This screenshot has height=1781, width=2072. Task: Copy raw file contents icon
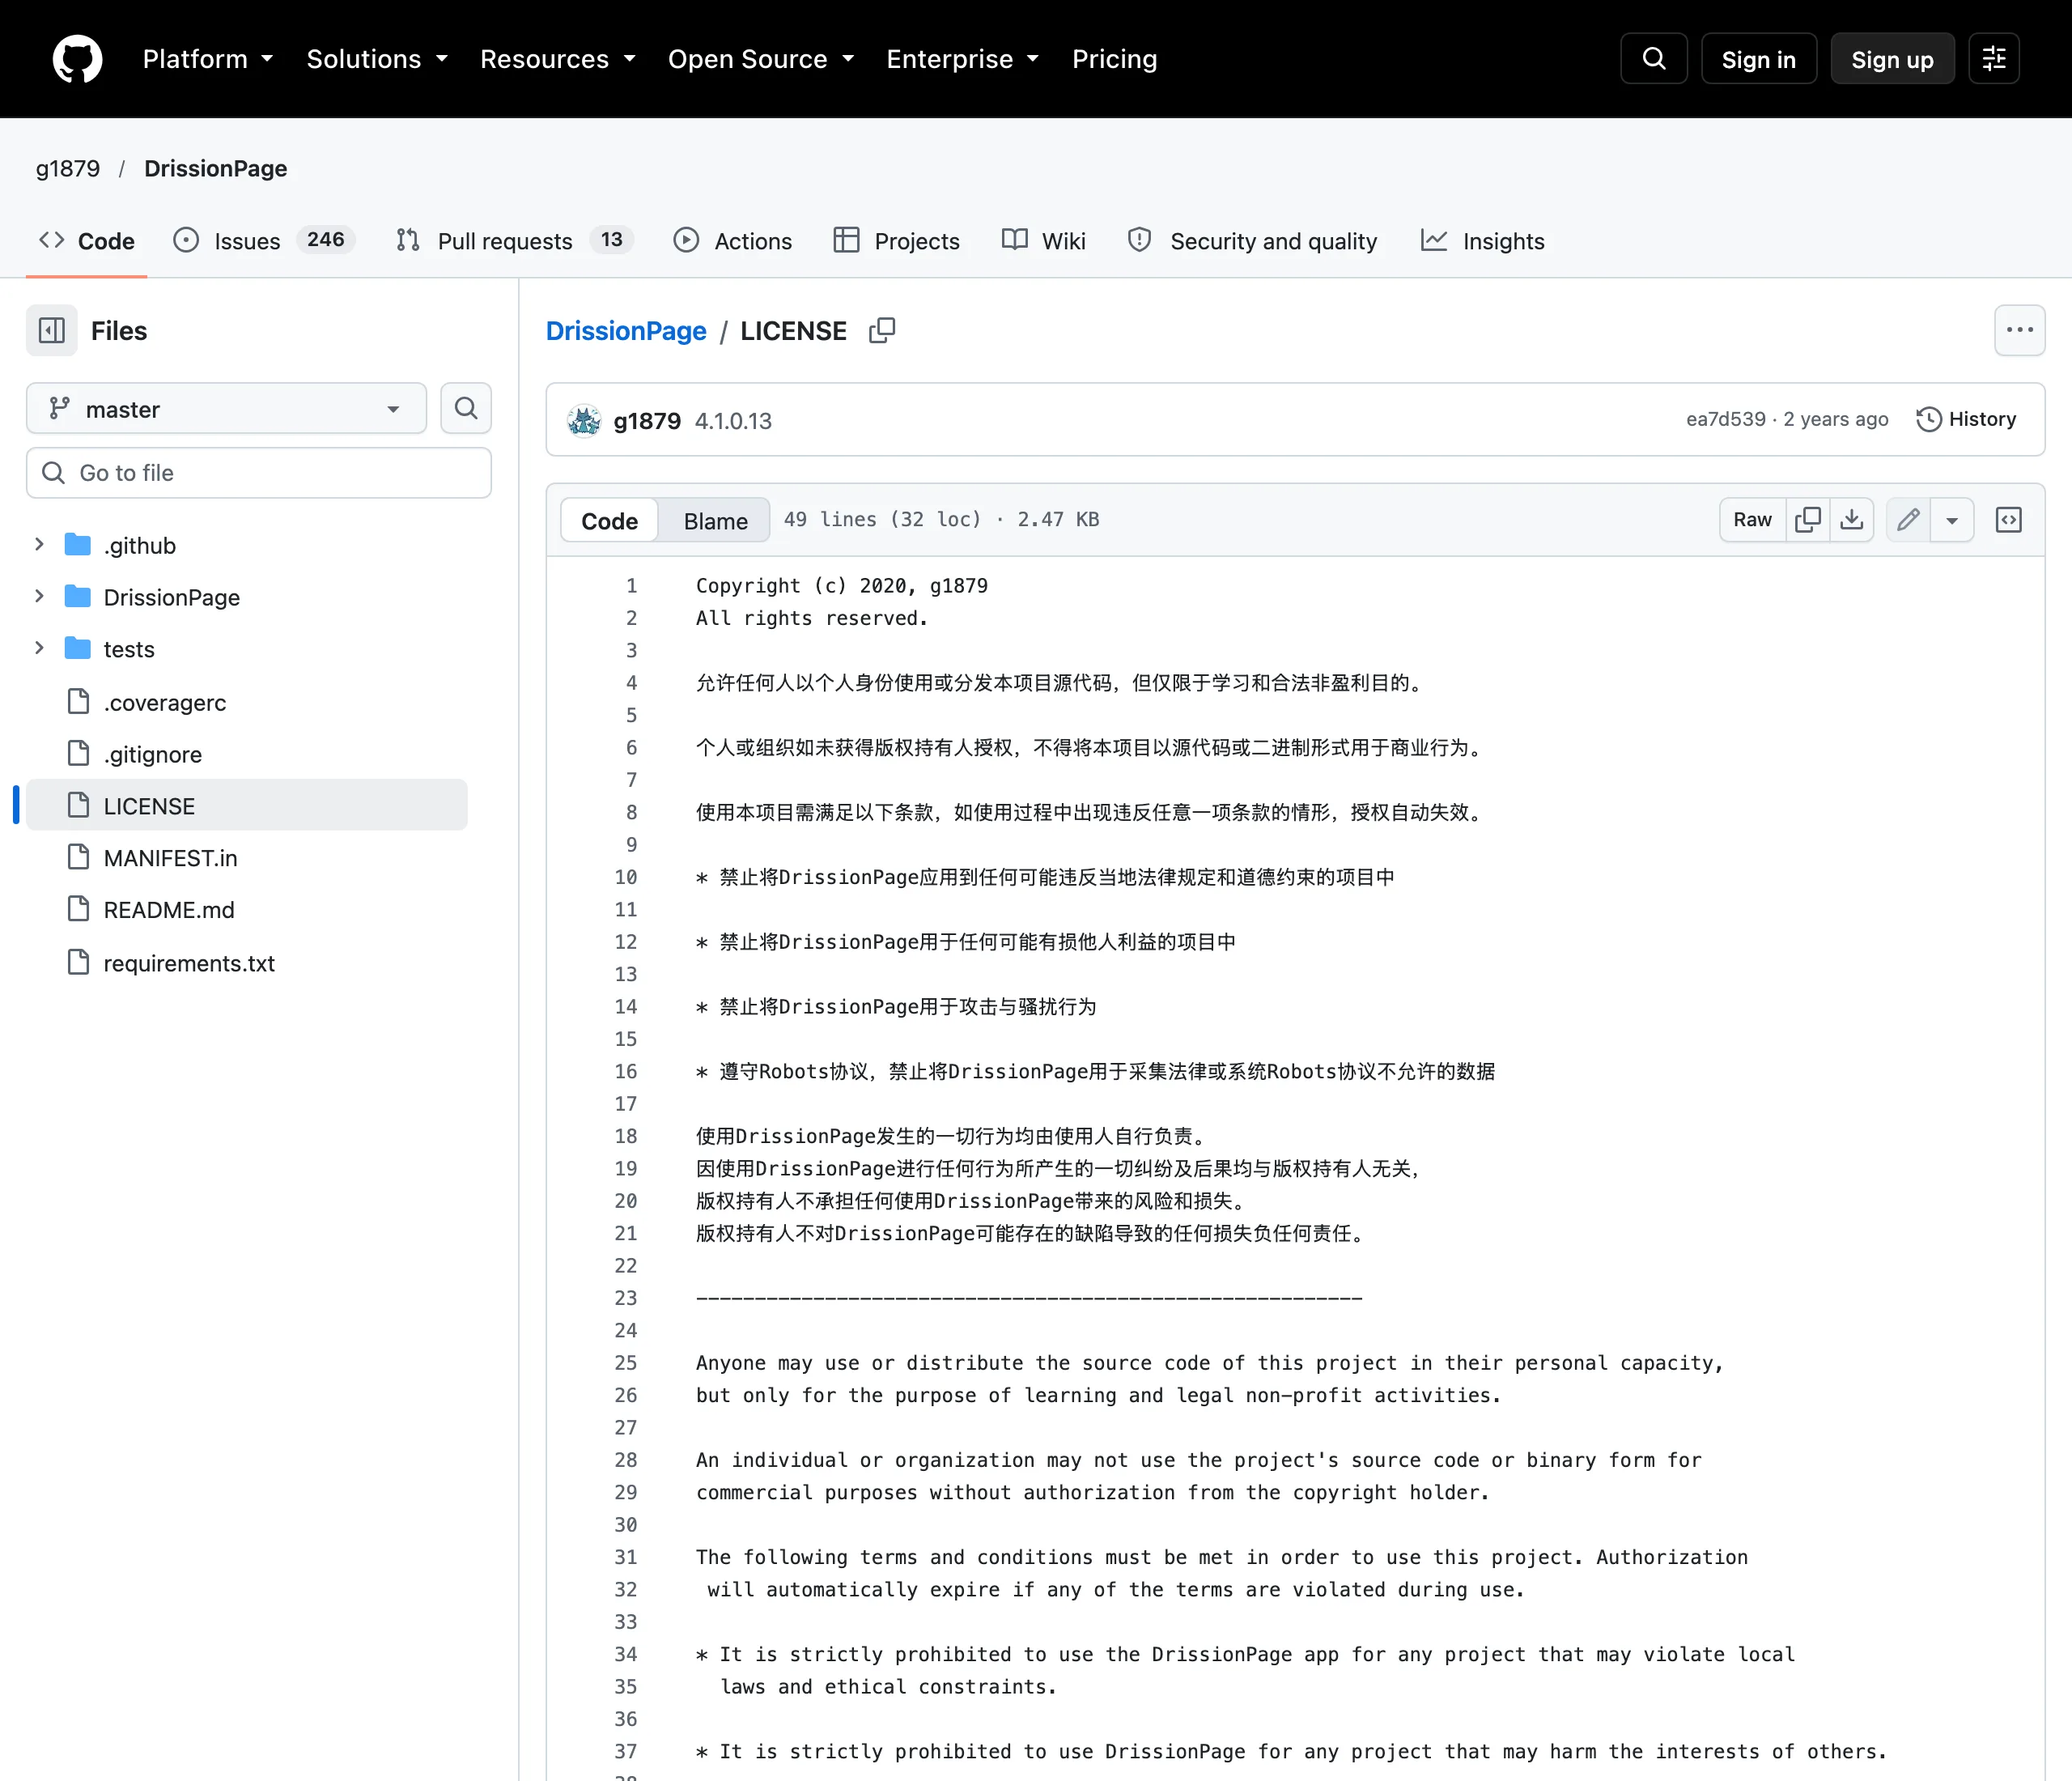click(x=1808, y=520)
